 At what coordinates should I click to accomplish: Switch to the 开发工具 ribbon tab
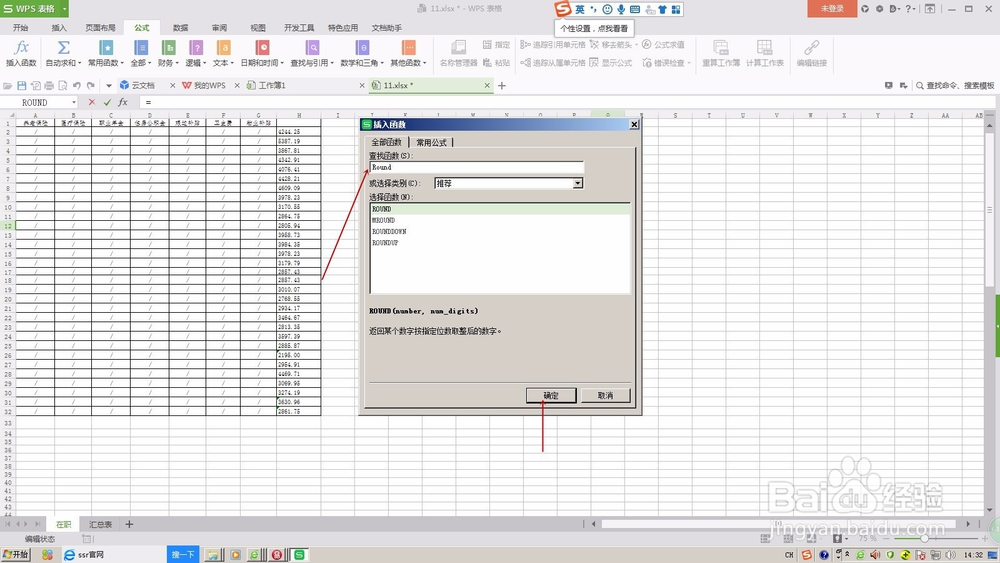pos(299,28)
